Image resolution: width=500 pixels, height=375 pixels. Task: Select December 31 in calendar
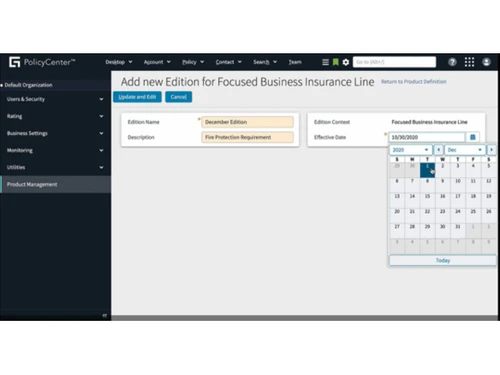[458, 230]
